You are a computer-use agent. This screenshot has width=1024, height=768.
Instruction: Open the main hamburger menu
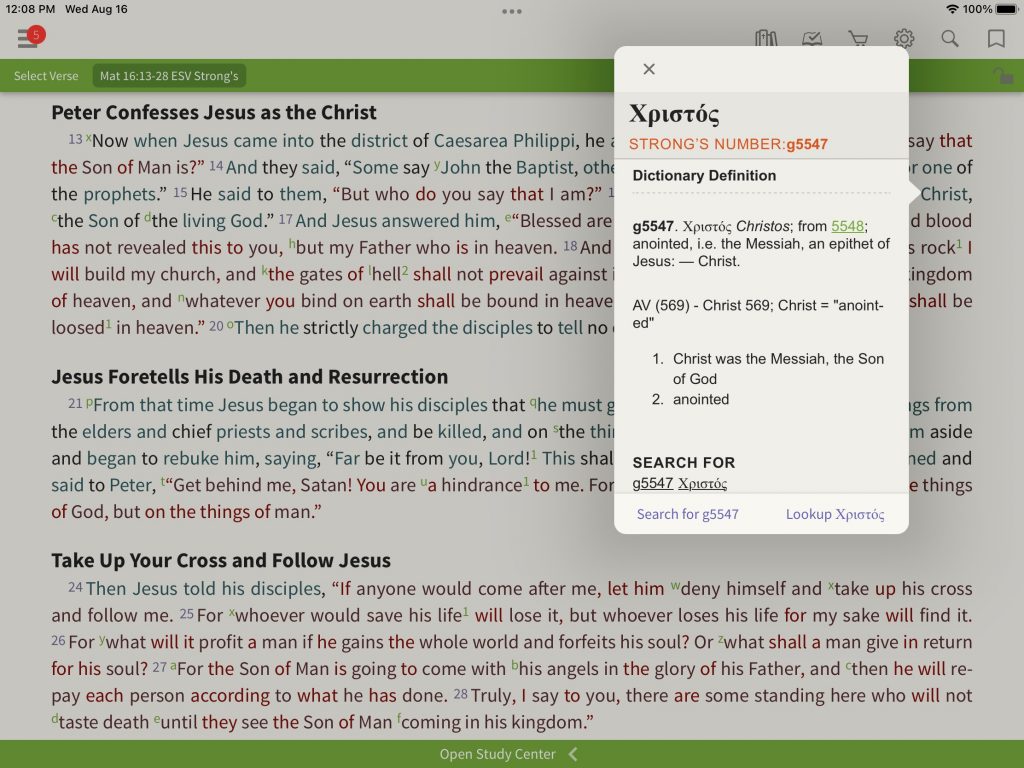tap(27, 39)
